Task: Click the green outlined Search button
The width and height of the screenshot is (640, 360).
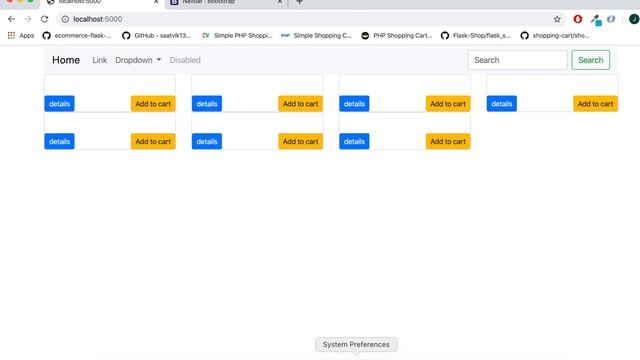Action: pyautogui.click(x=591, y=60)
